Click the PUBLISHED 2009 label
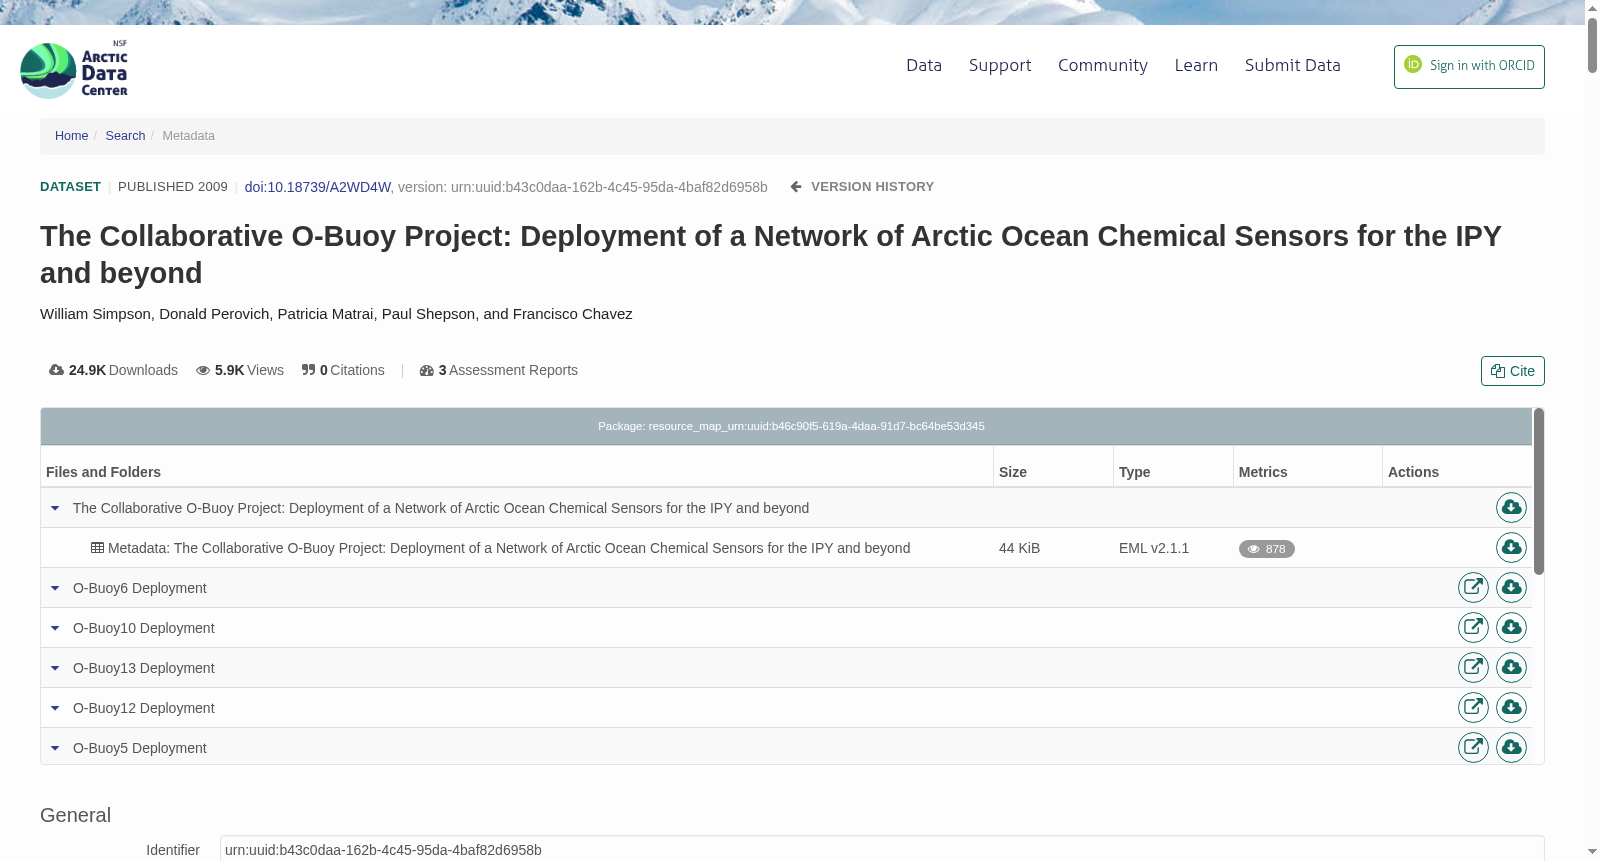The image size is (1600, 861). 173,187
